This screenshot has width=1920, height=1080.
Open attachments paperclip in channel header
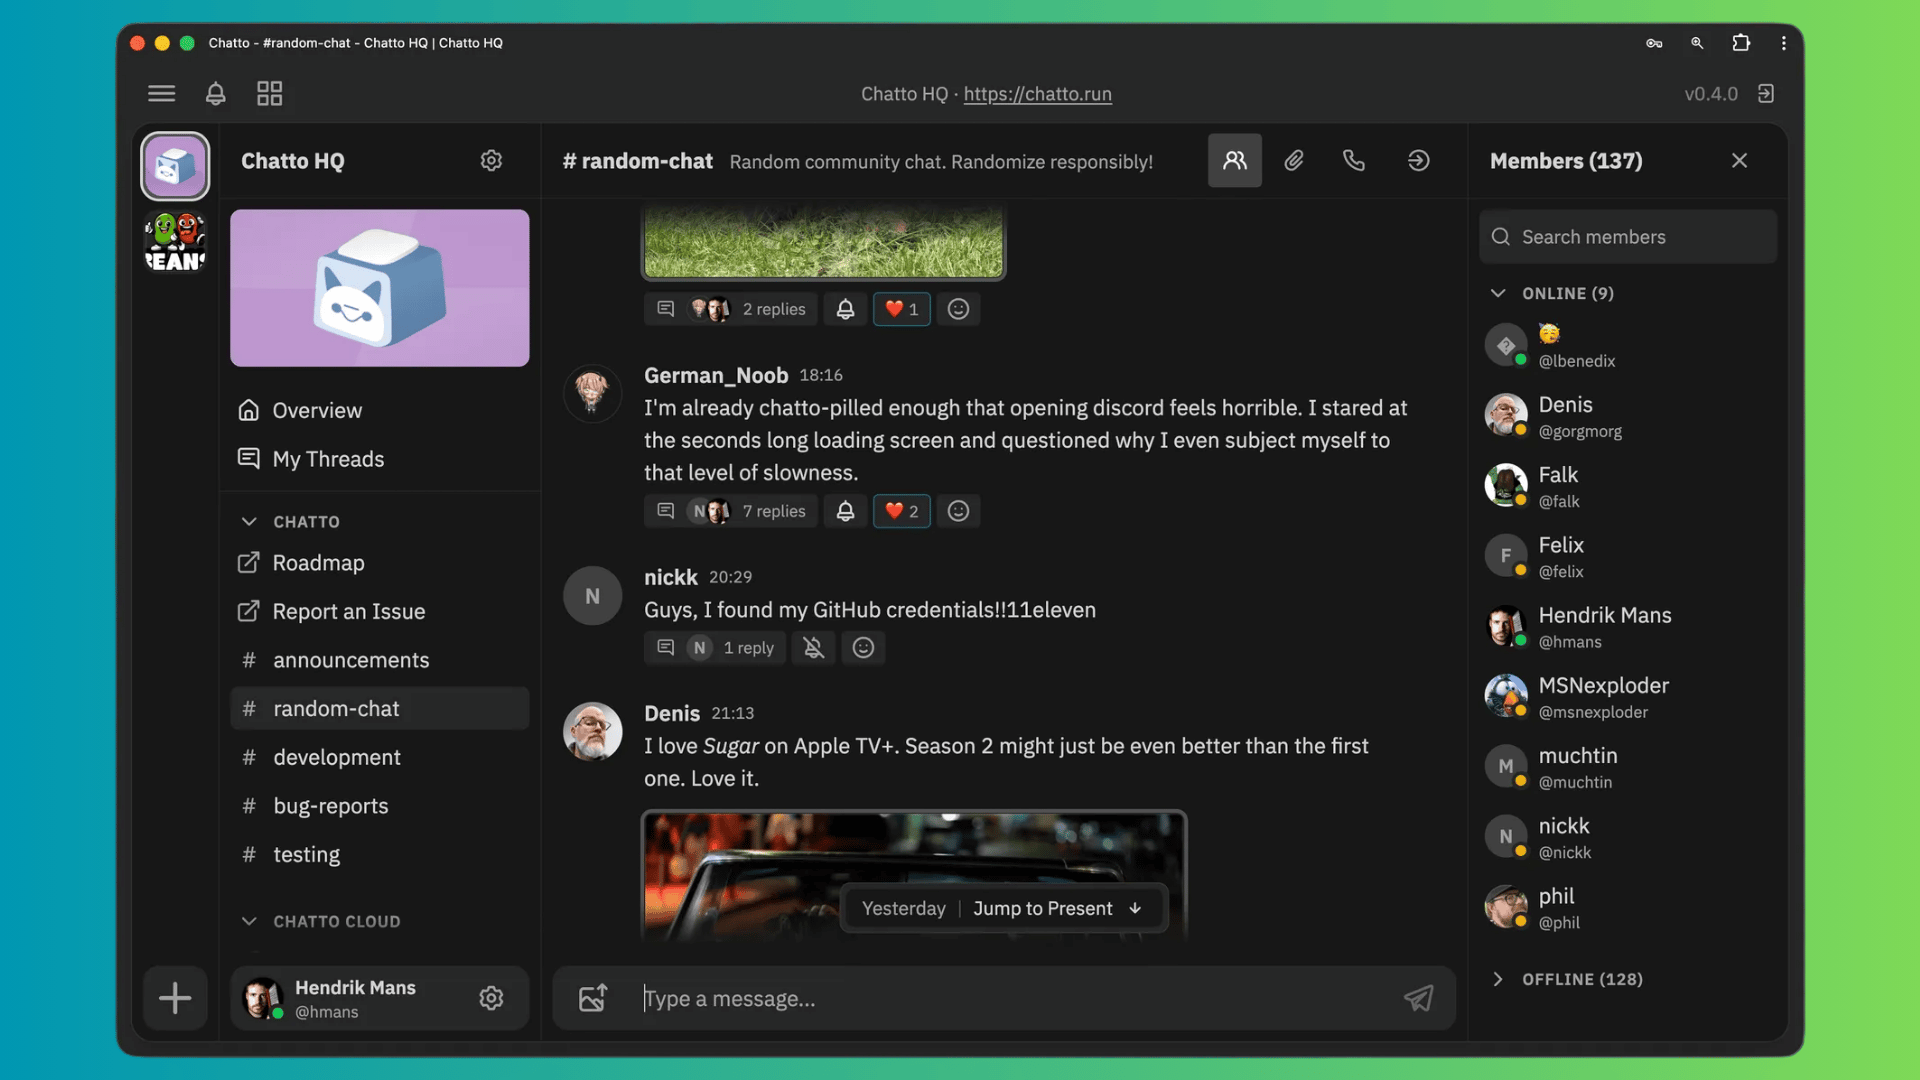(1293, 160)
